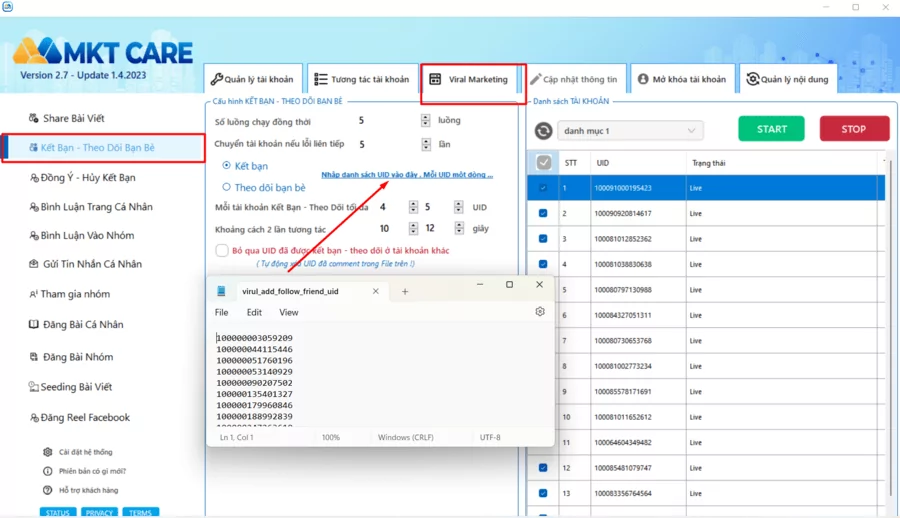Click the gear icon on Quản lý nội dung
The height and width of the screenshot is (518, 900).
tap(752, 79)
